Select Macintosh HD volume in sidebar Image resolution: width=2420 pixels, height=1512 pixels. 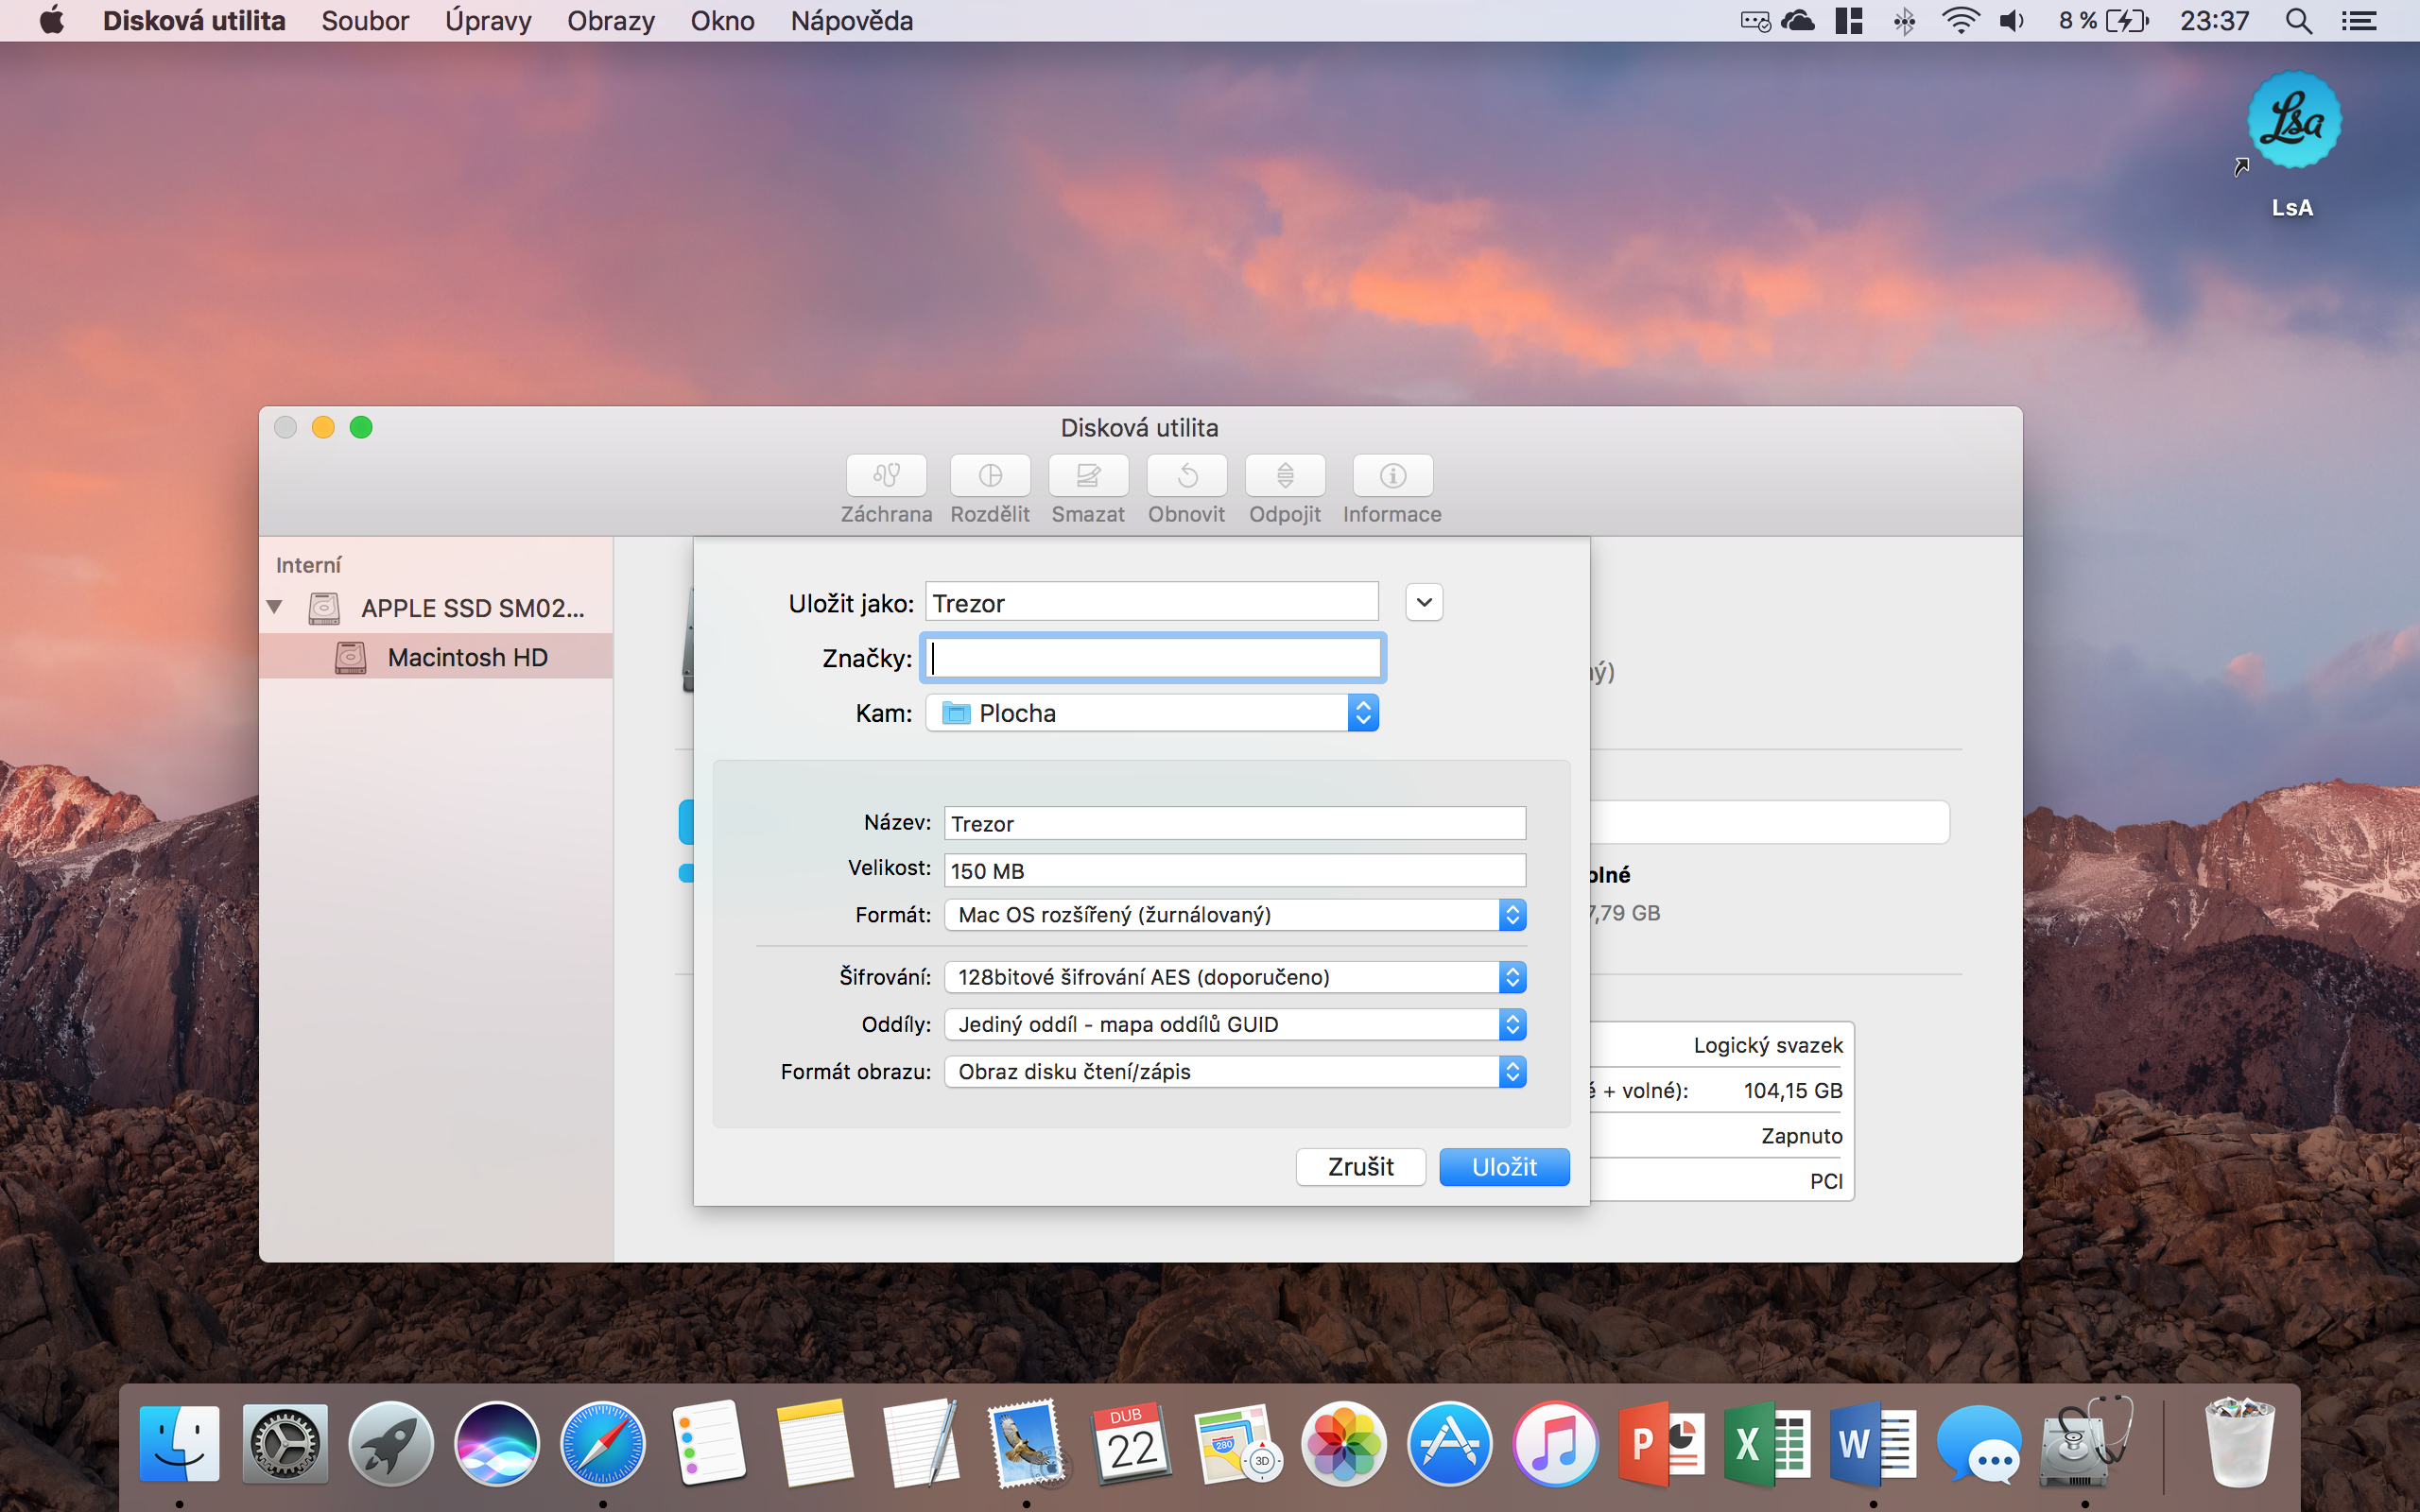(x=467, y=657)
